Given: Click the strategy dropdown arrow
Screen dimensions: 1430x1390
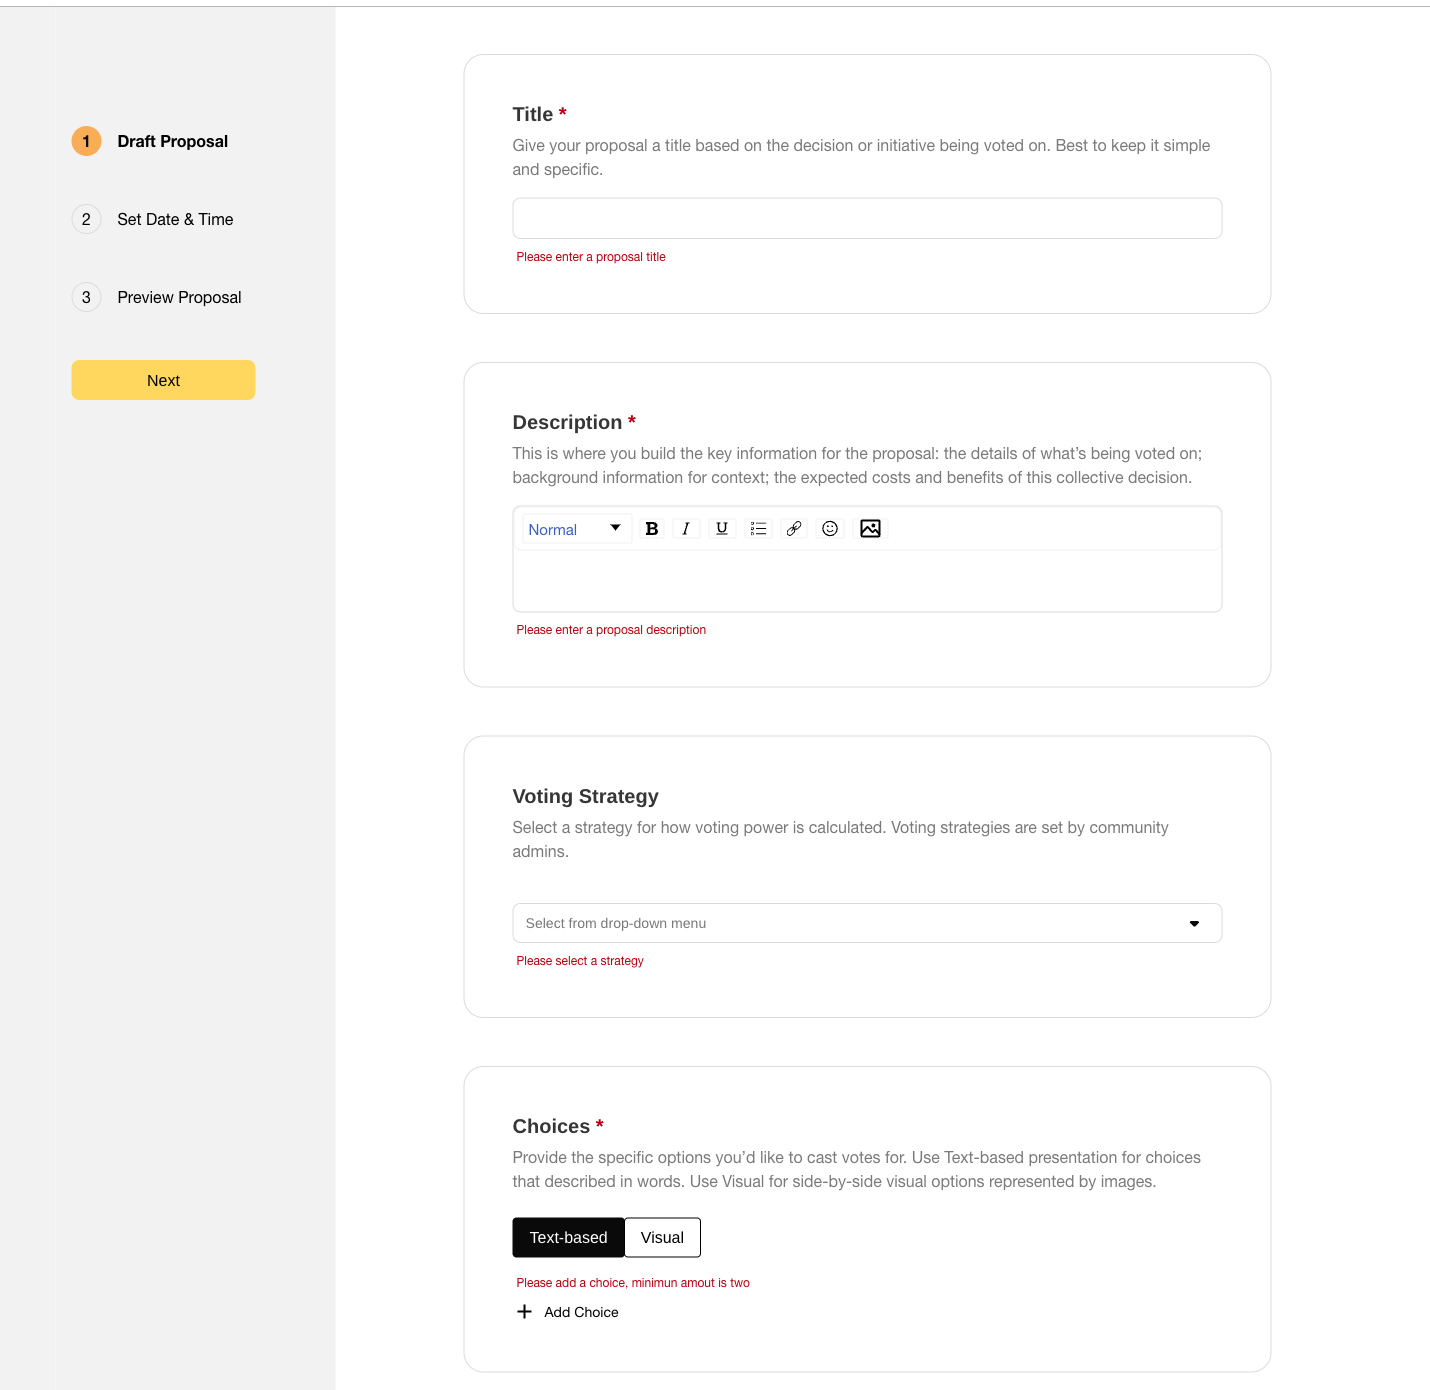Looking at the screenshot, I should point(1194,923).
